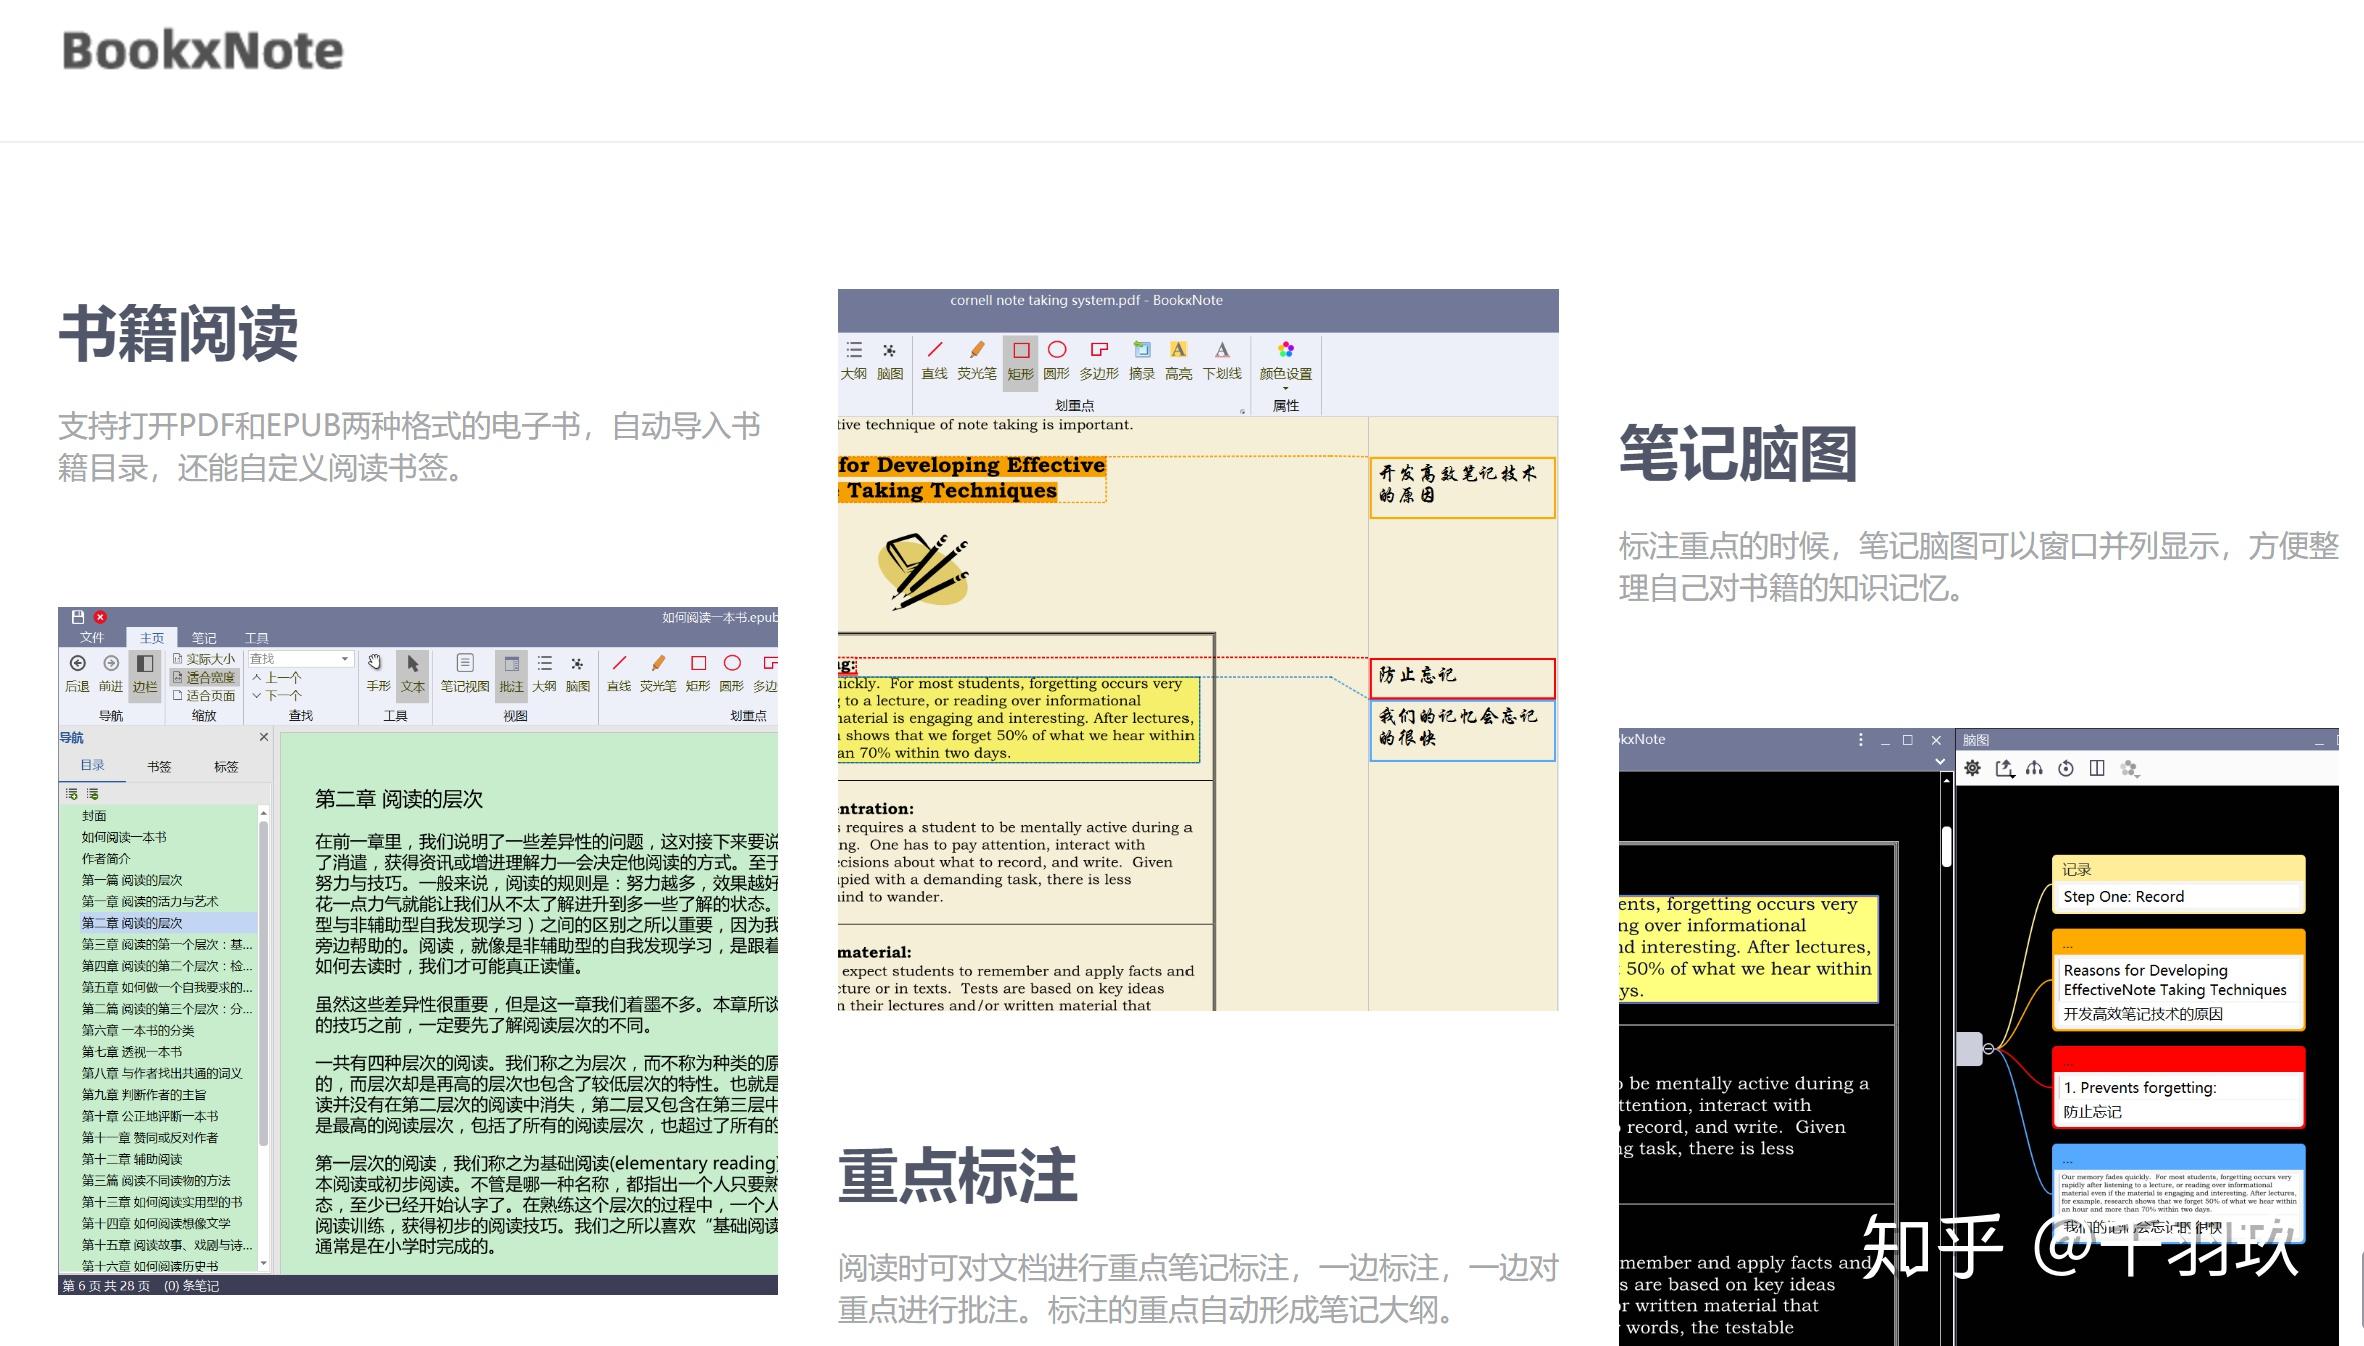Open the 书签 bookmarks tab
The width and height of the screenshot is (2364, 1346).
click(x=159, y=767)
